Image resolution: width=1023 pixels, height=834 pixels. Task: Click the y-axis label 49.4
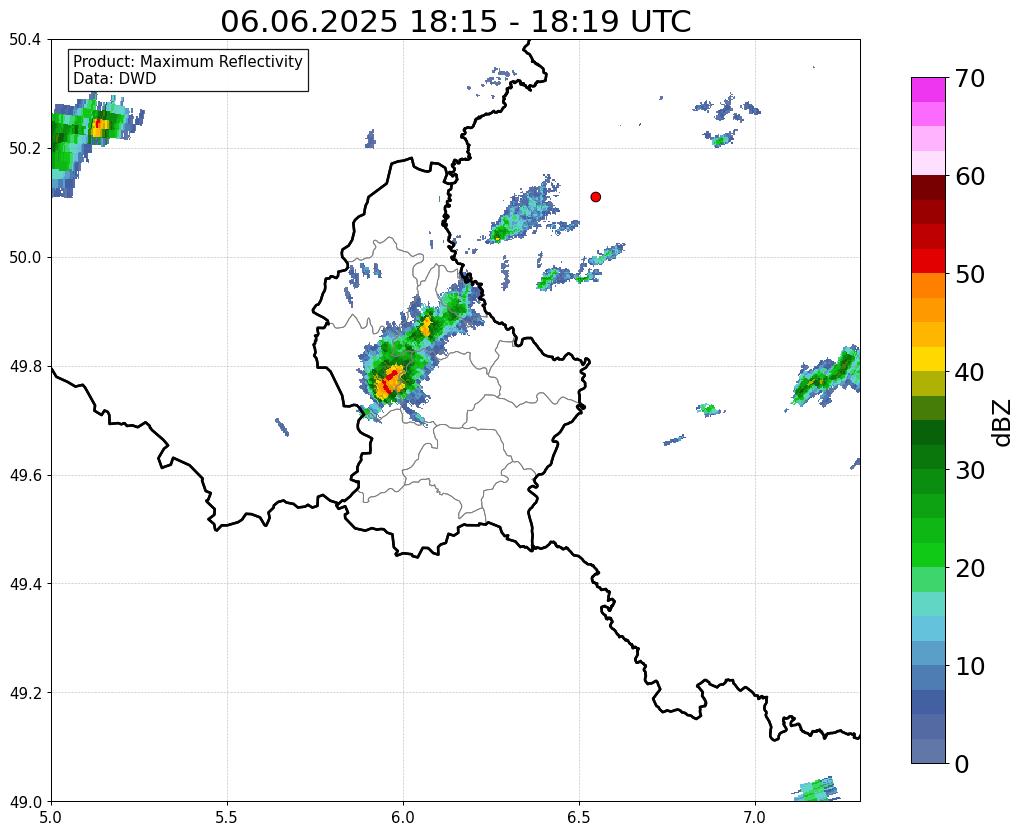pos(25,583)
